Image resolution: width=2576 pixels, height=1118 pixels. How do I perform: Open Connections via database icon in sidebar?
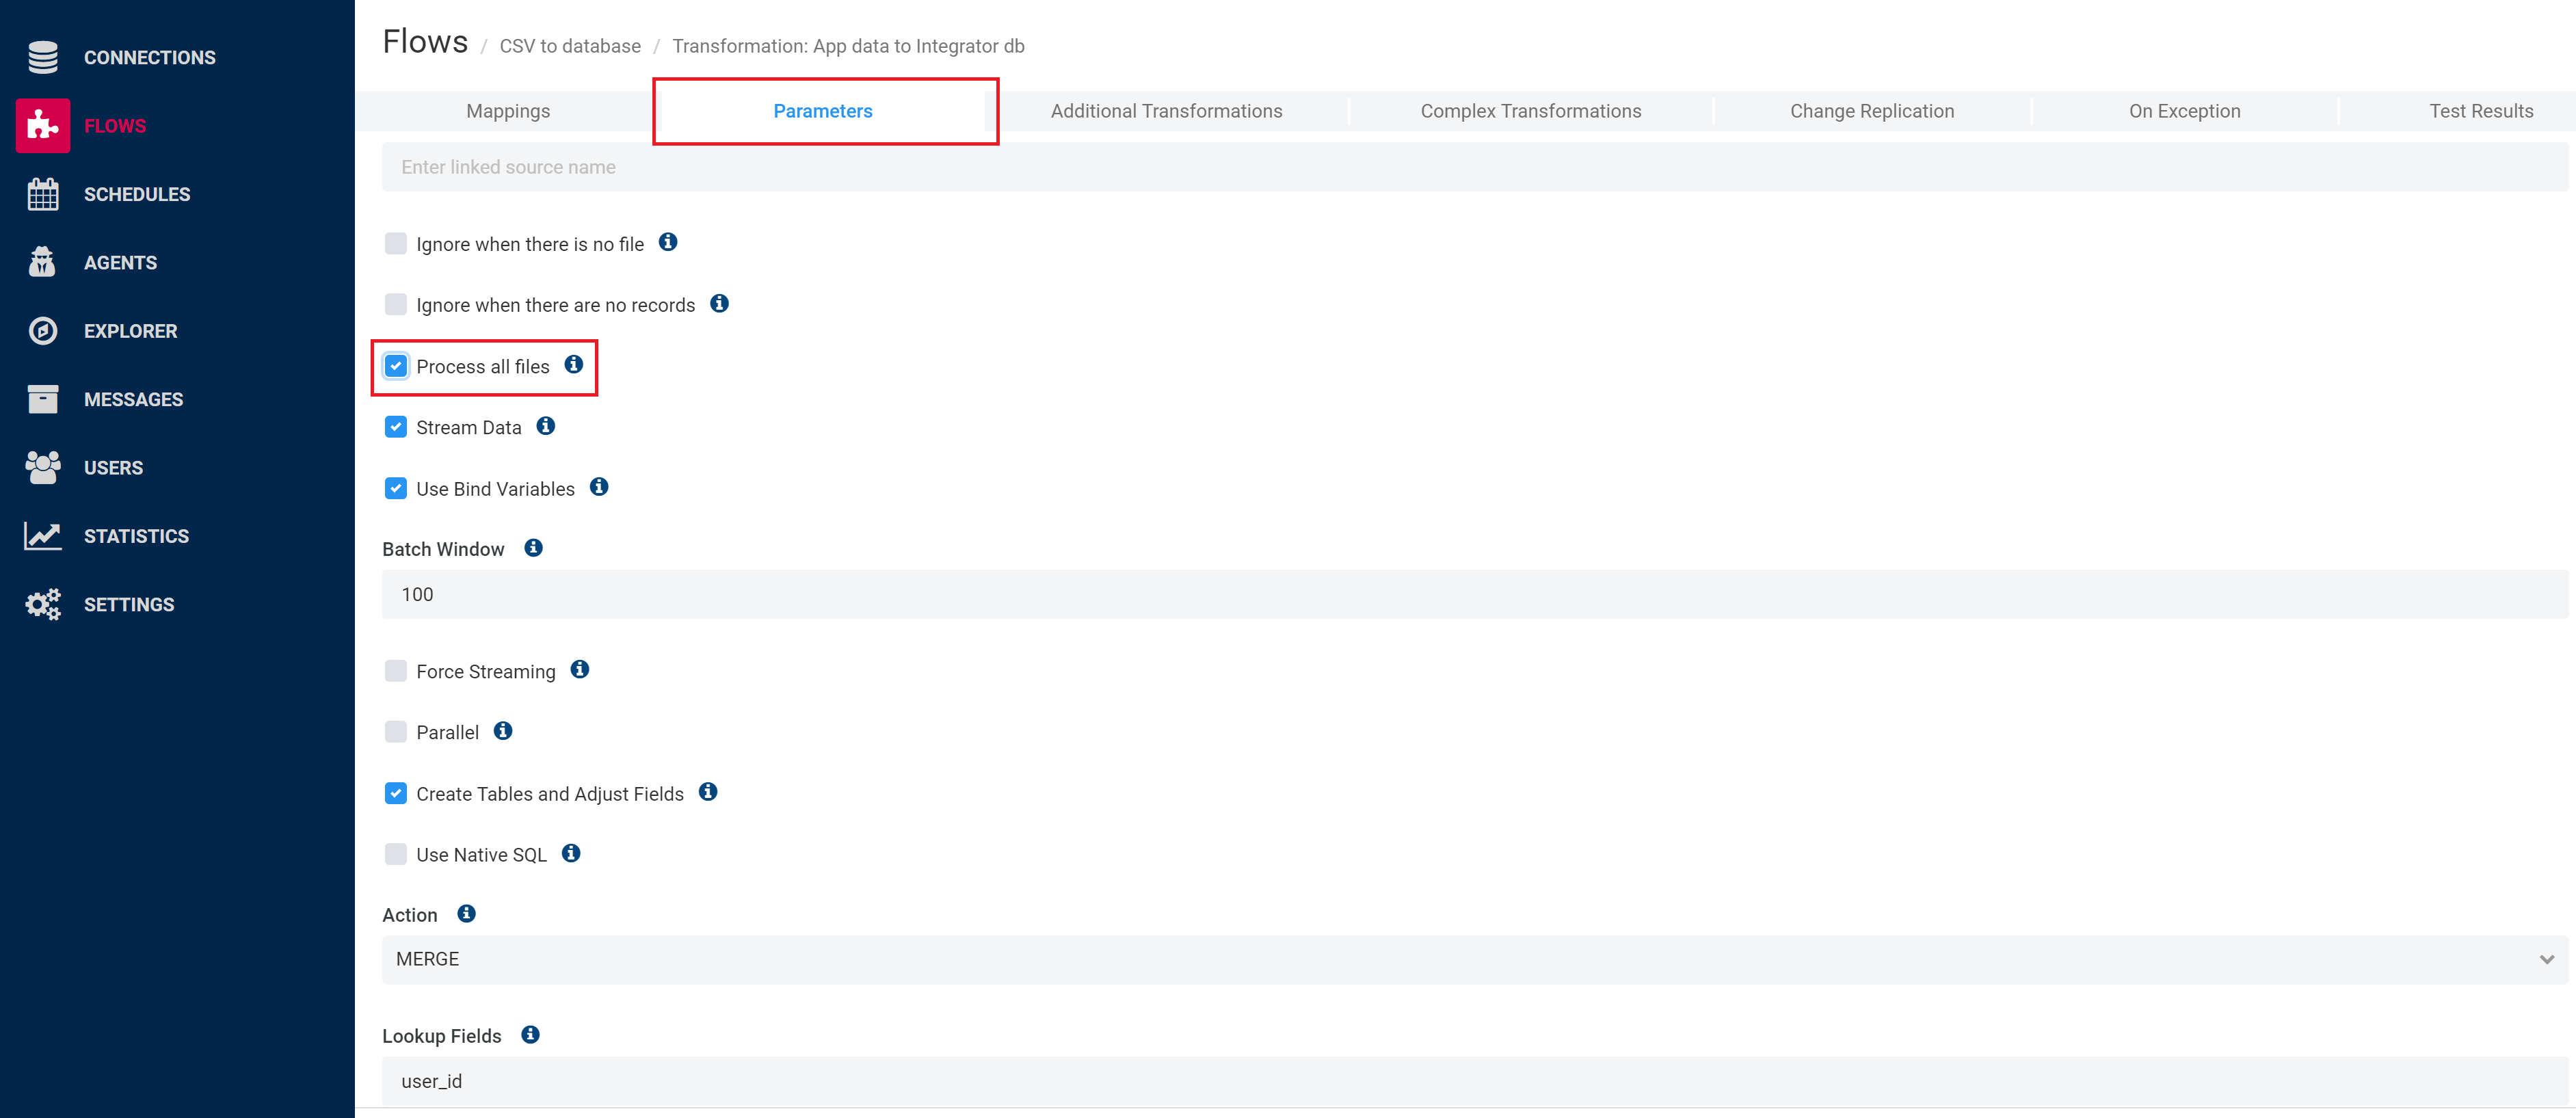[43, 57]
